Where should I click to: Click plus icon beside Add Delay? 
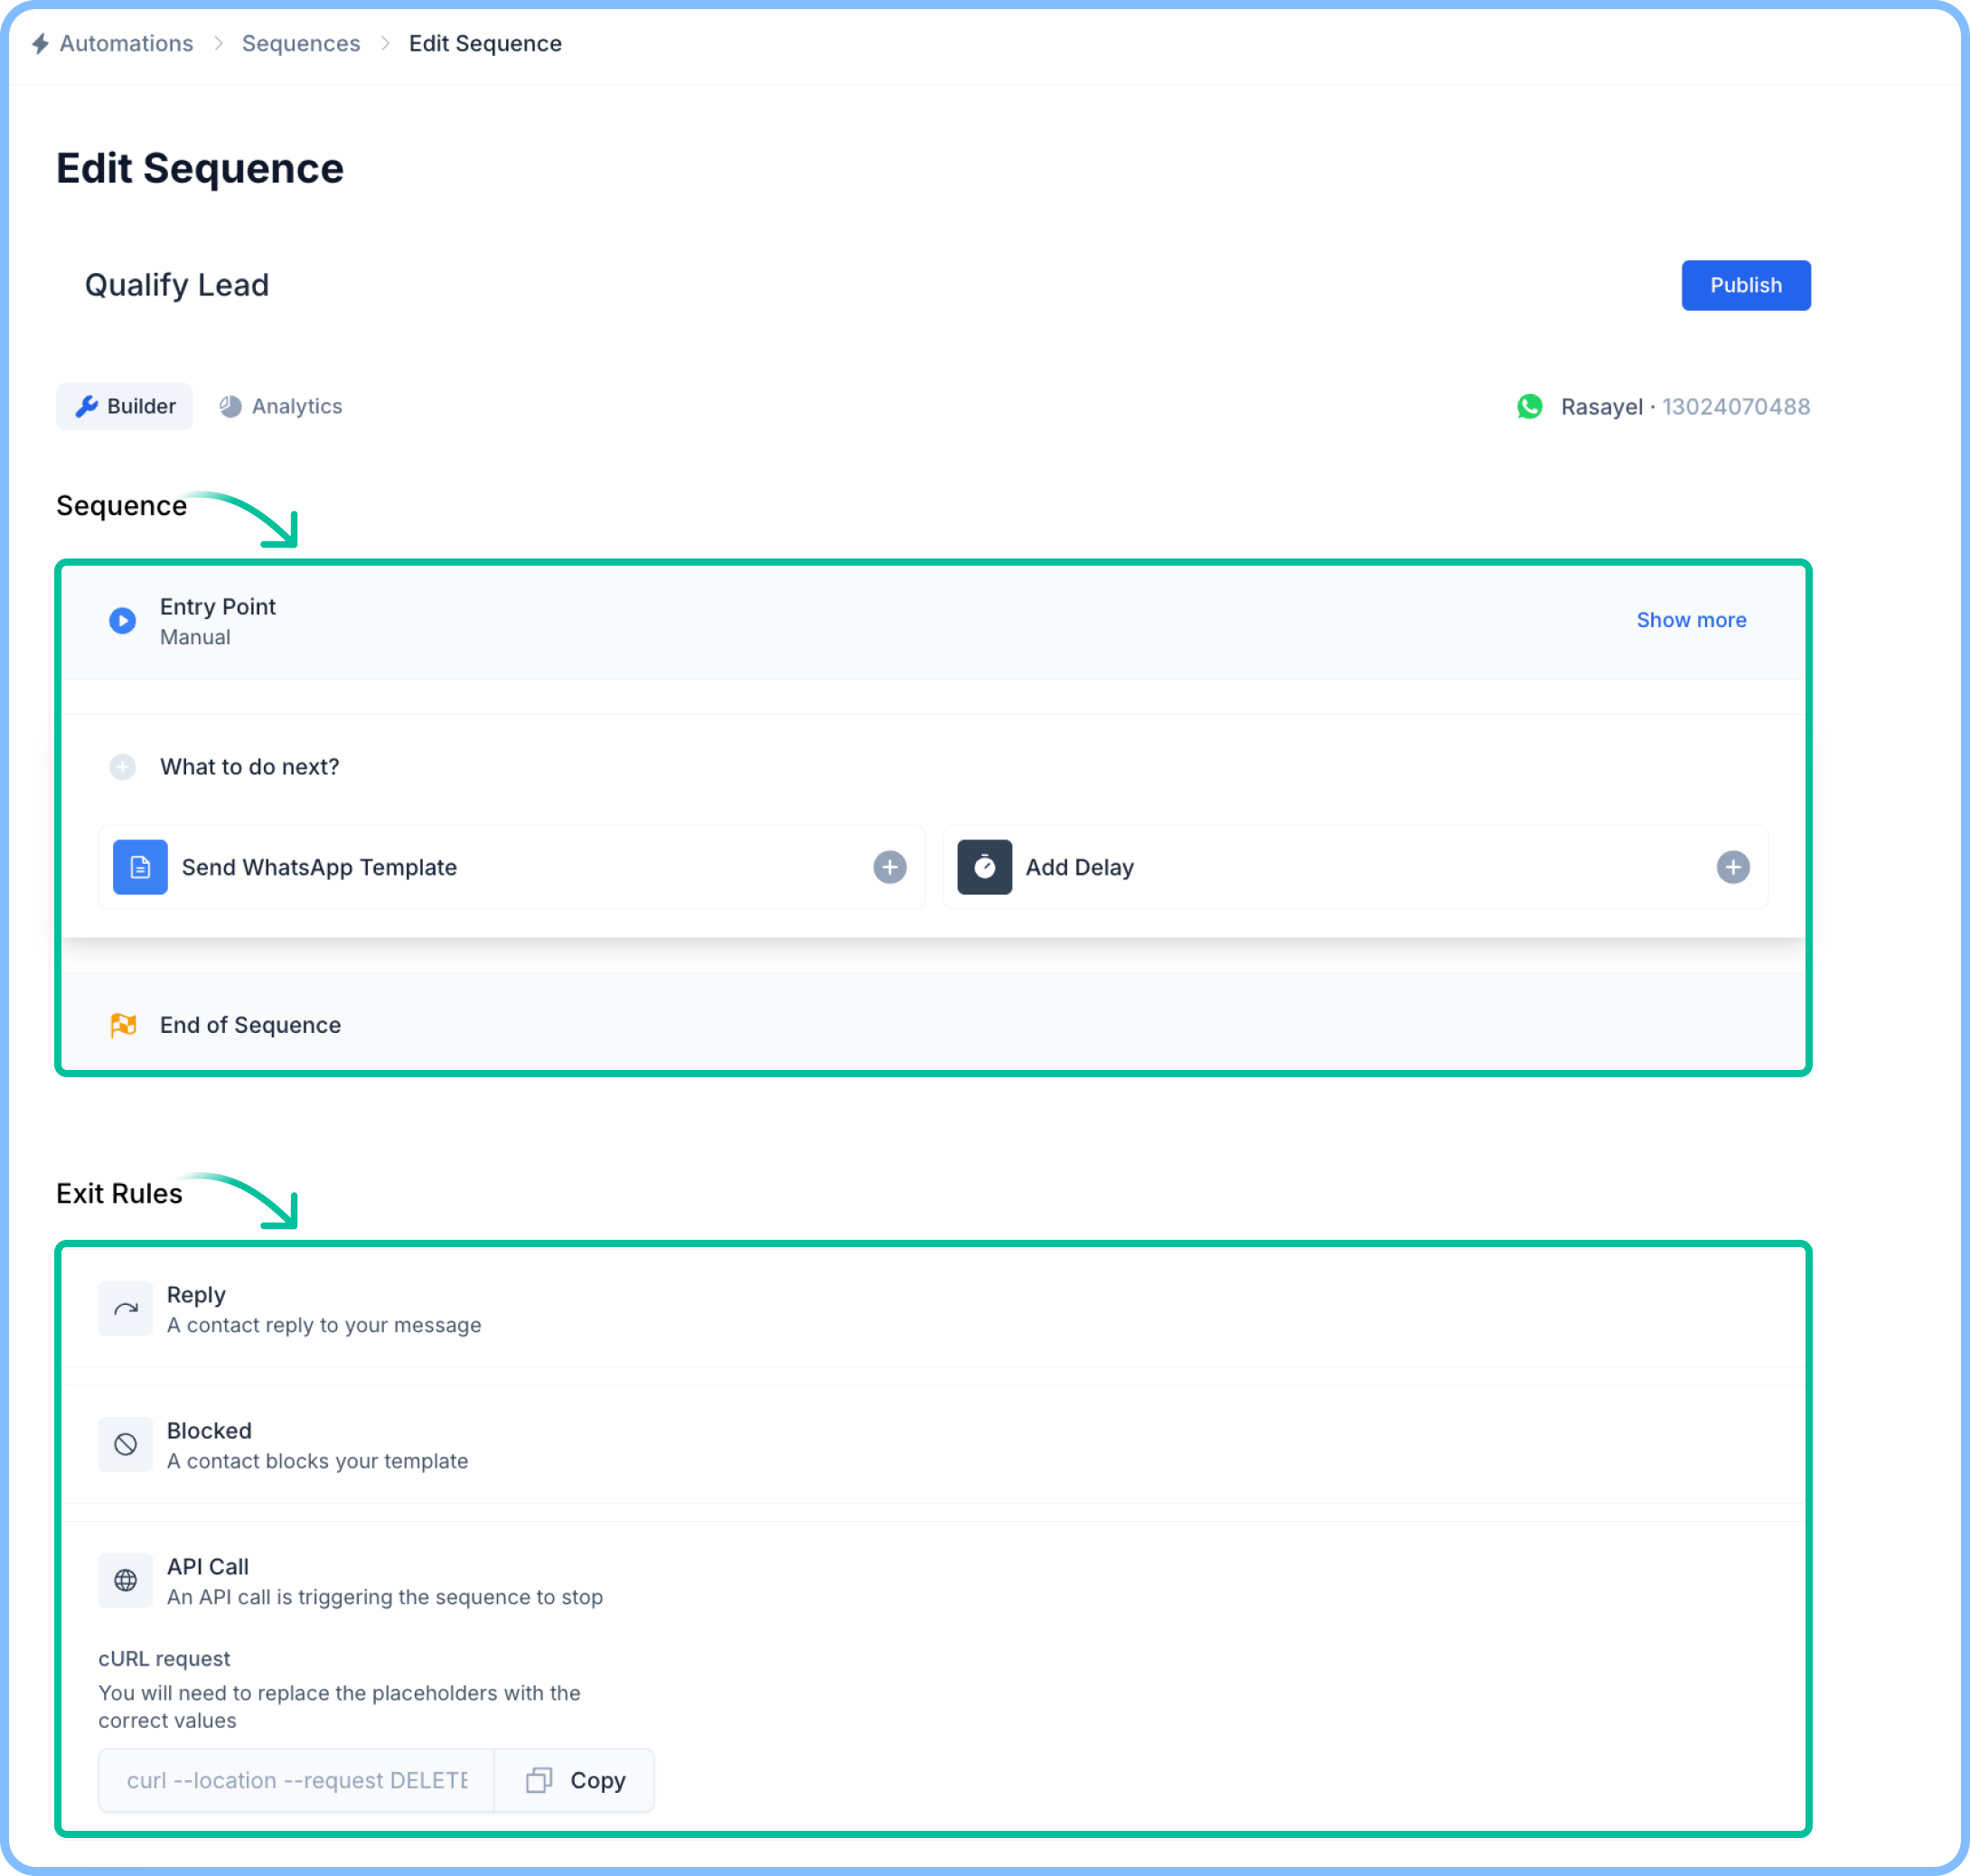[1732, 867]
